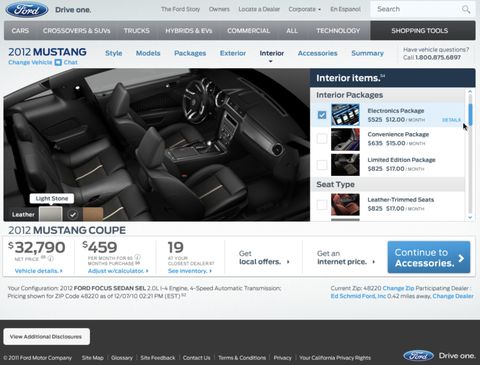This screenshot has width=480, height=365.
Task: Open the Corporate dropdown menu
Action: (305, 9)
